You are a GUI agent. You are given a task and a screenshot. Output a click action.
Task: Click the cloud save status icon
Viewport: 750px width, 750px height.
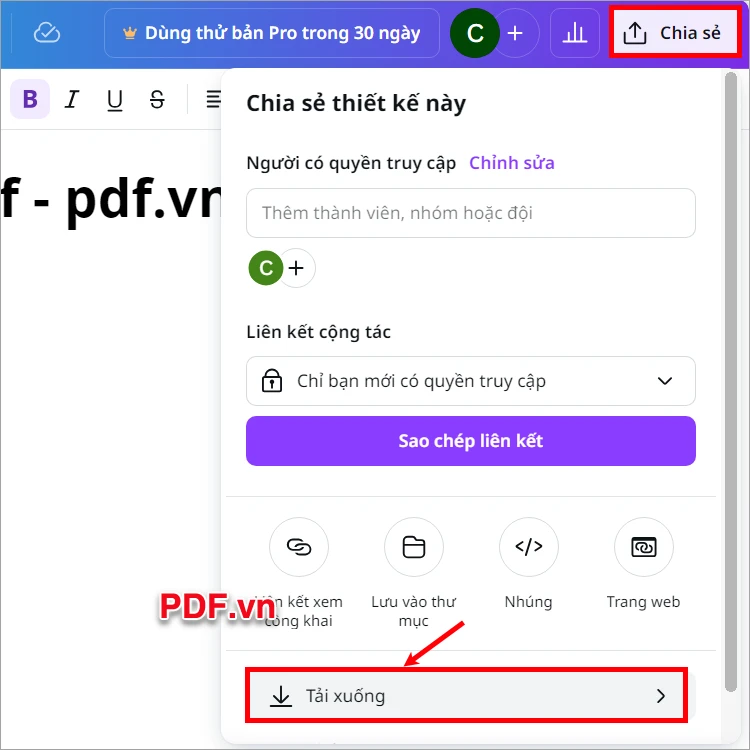(x=47, y=33)
